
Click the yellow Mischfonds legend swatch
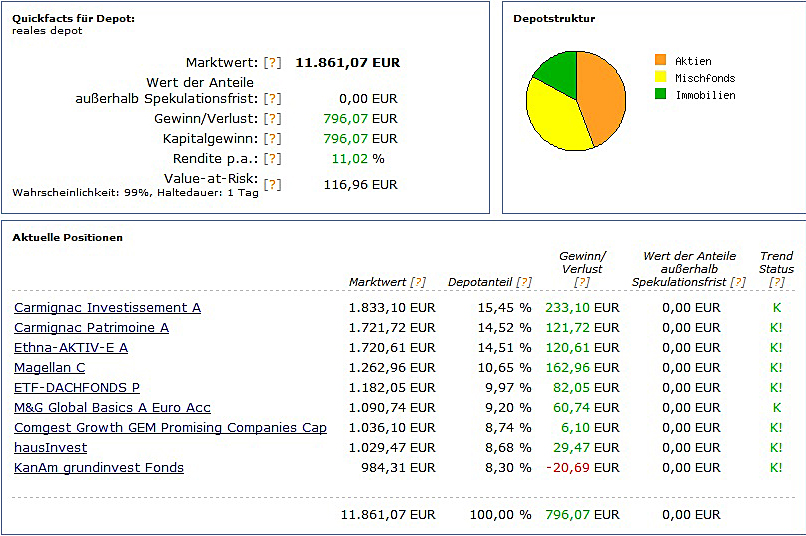[x=660, y=78]
